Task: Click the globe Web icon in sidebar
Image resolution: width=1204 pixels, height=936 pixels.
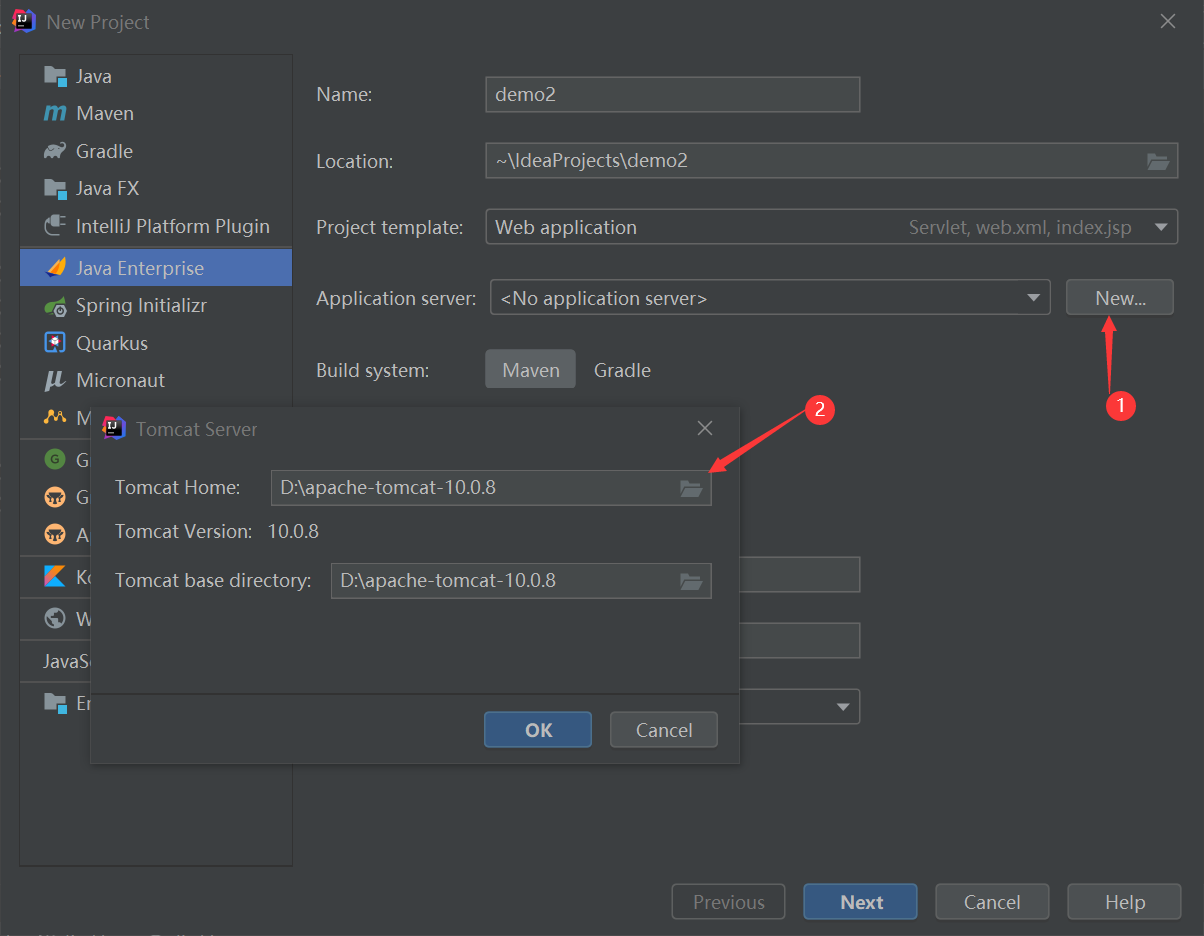Action: tap(55, 619)
